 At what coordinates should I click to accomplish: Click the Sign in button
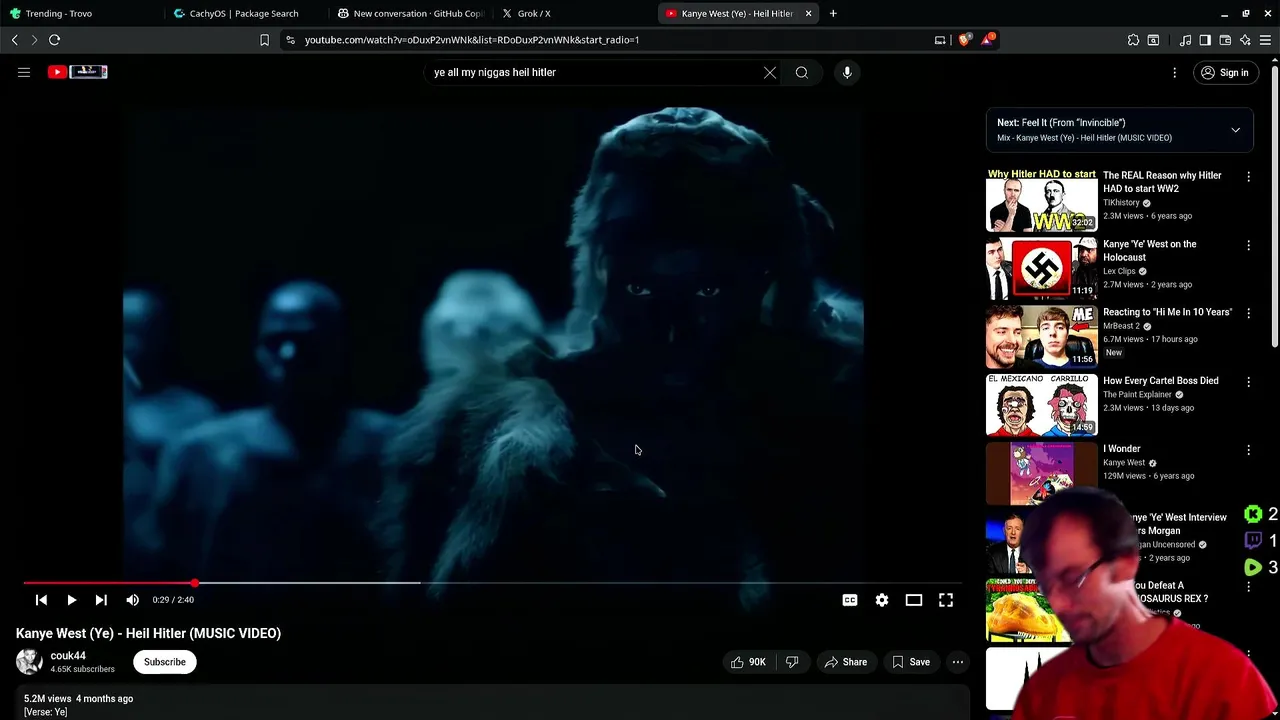pyautogui.click(x=1224, y=72)
